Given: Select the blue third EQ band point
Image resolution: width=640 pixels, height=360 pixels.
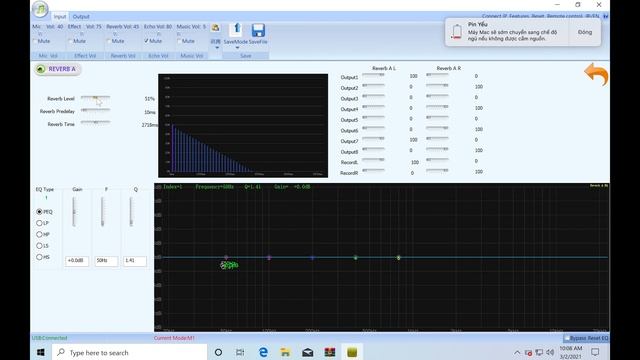Looking at the screenshot, I should pyautogui.click(x=312, y=258).
